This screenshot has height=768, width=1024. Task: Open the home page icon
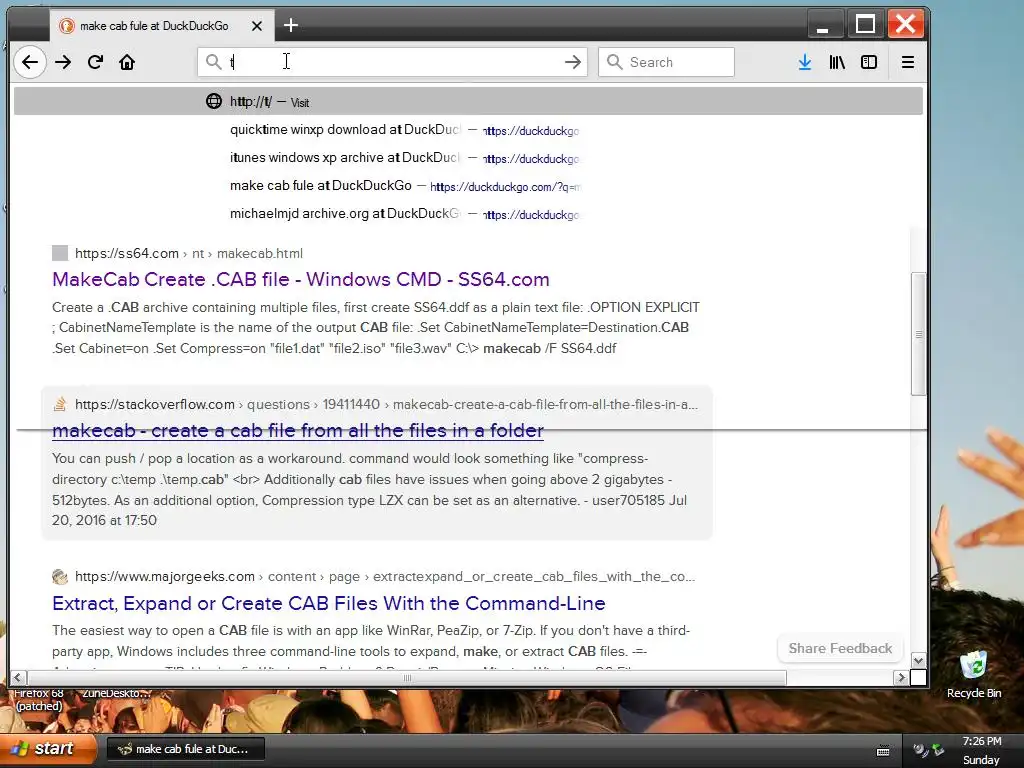point(127,62)
